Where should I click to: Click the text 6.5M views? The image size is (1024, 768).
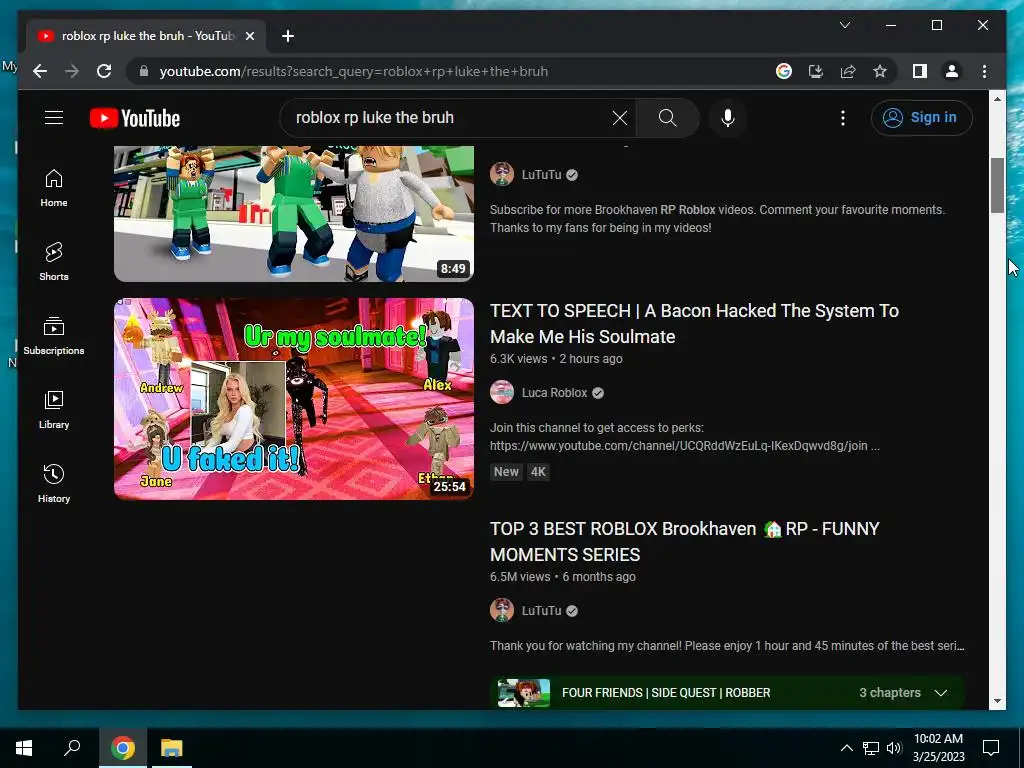tap(520, 577)
